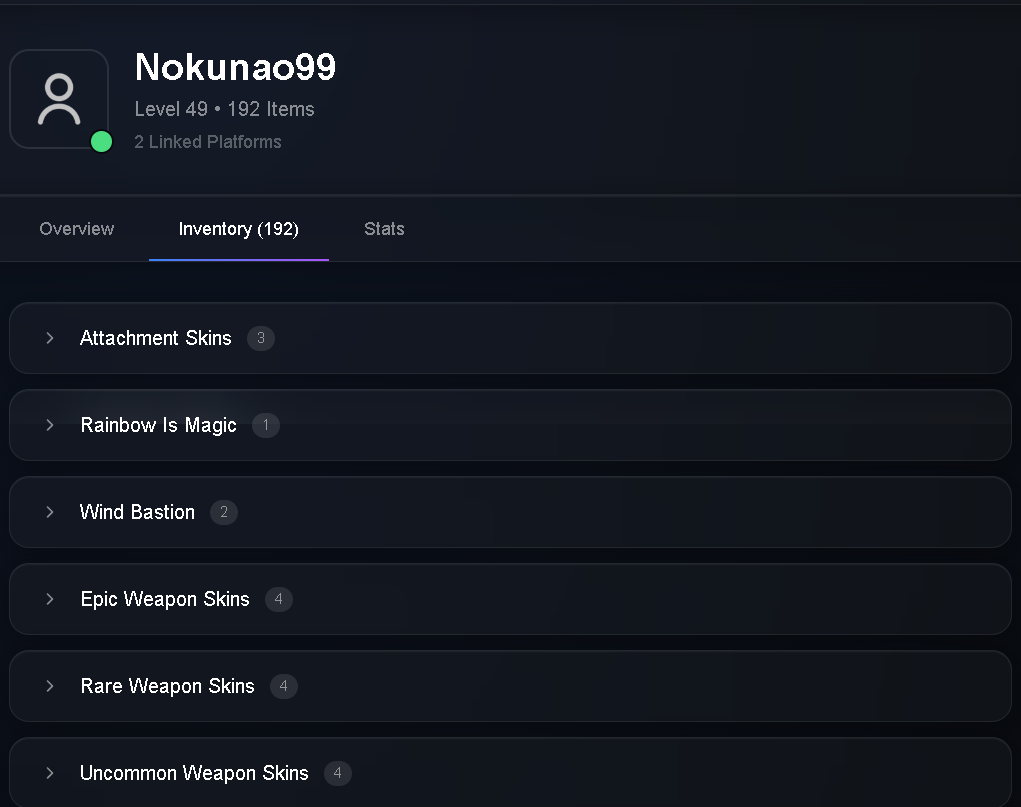Click the Rainbow Is Magic count badge
The image size is (1021, 807).
(266, 425)
